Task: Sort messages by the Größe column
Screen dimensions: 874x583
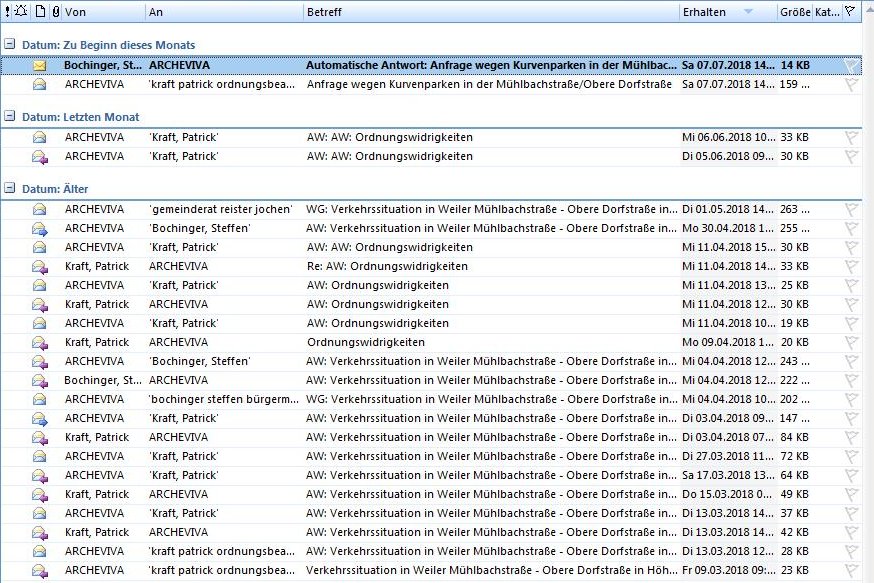Action: pos(795,12)
